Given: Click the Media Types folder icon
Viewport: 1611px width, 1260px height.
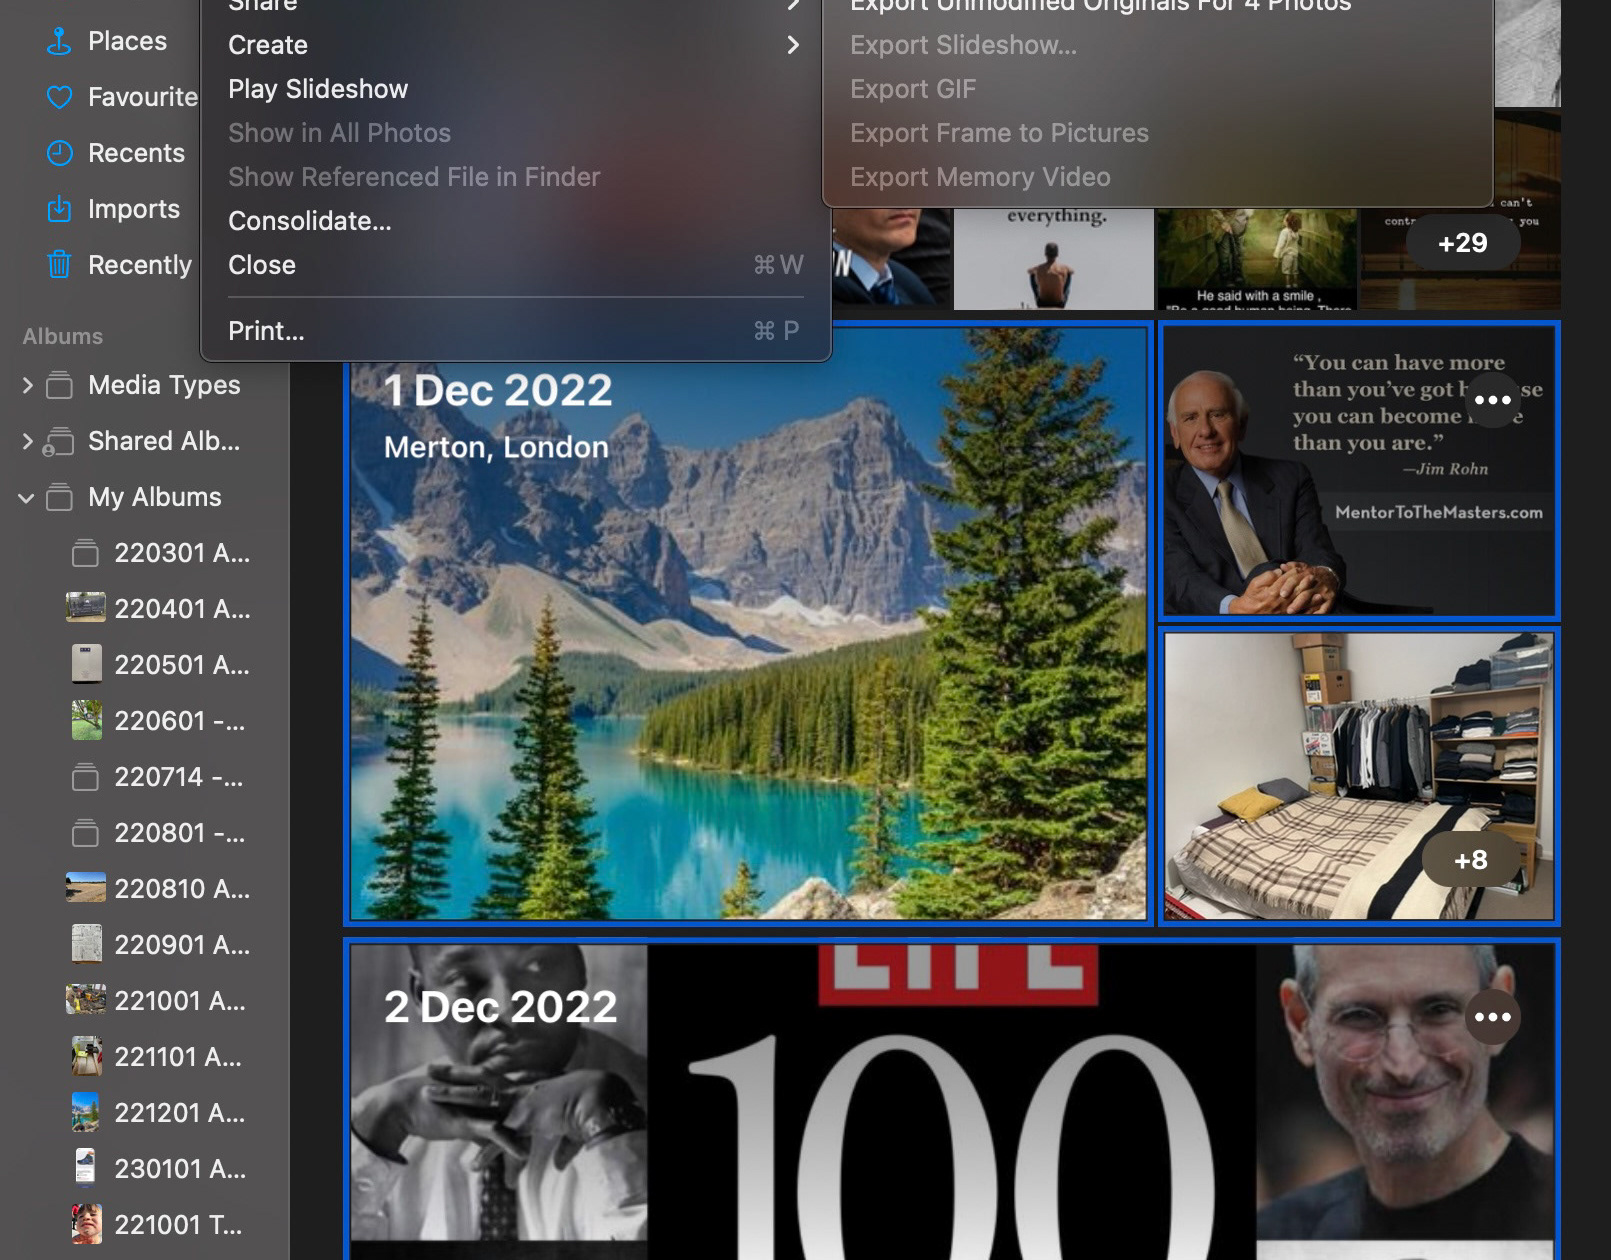Looking at the screenshot, I should tap(60, 385).
